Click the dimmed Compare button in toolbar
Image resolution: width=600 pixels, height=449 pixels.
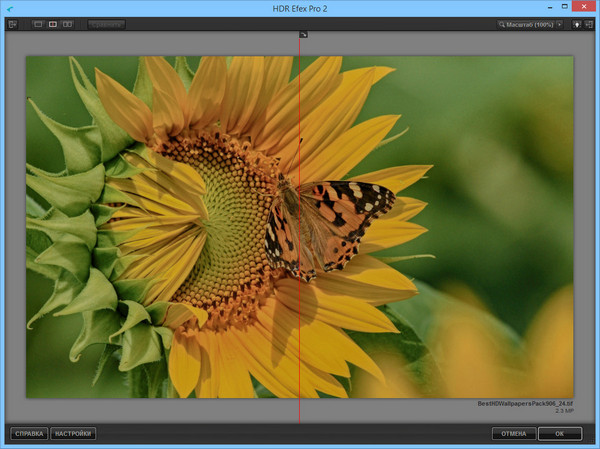point(105,24)
